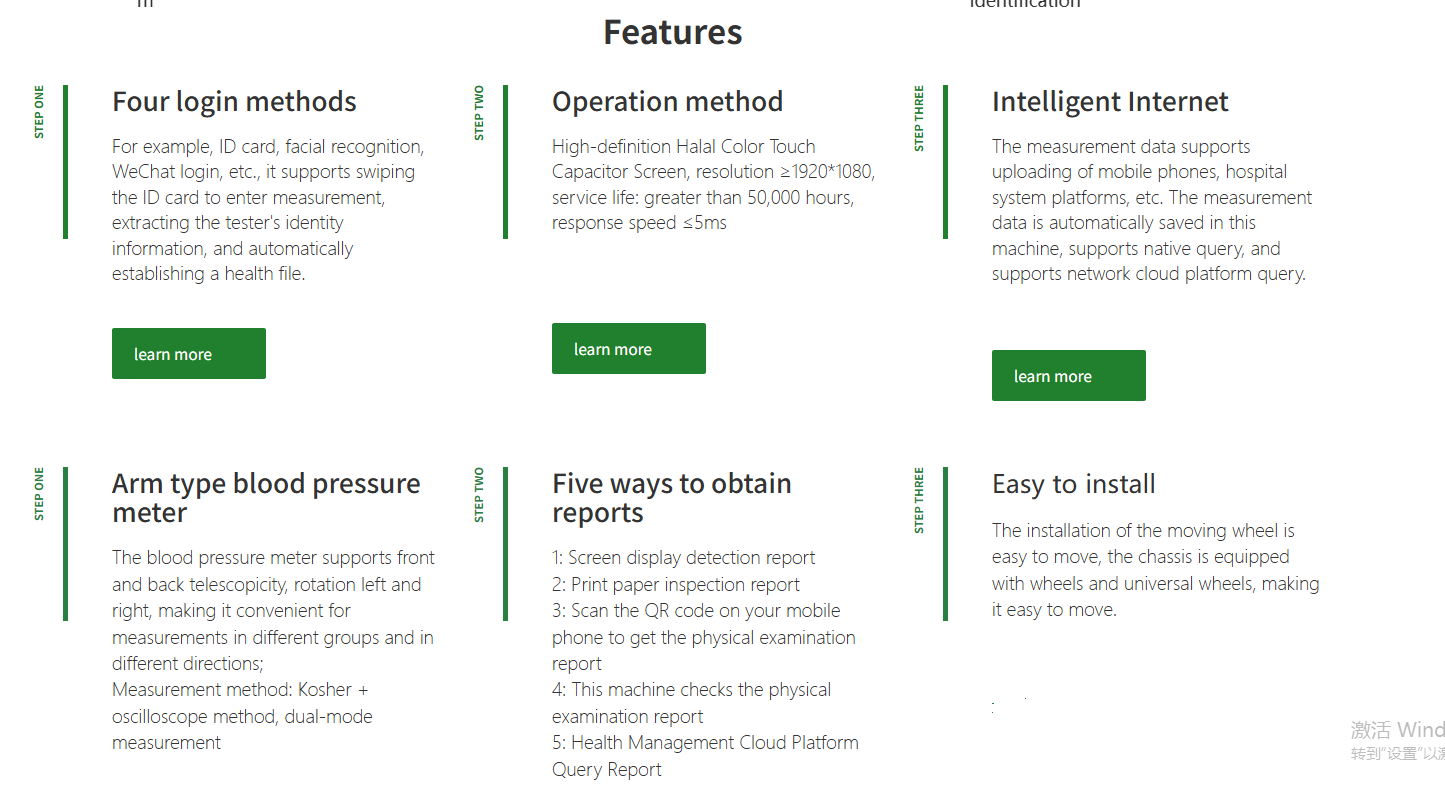Click learn more under Four login methods
This screenshot has width=1445, height=791.
tap(188, 354)
